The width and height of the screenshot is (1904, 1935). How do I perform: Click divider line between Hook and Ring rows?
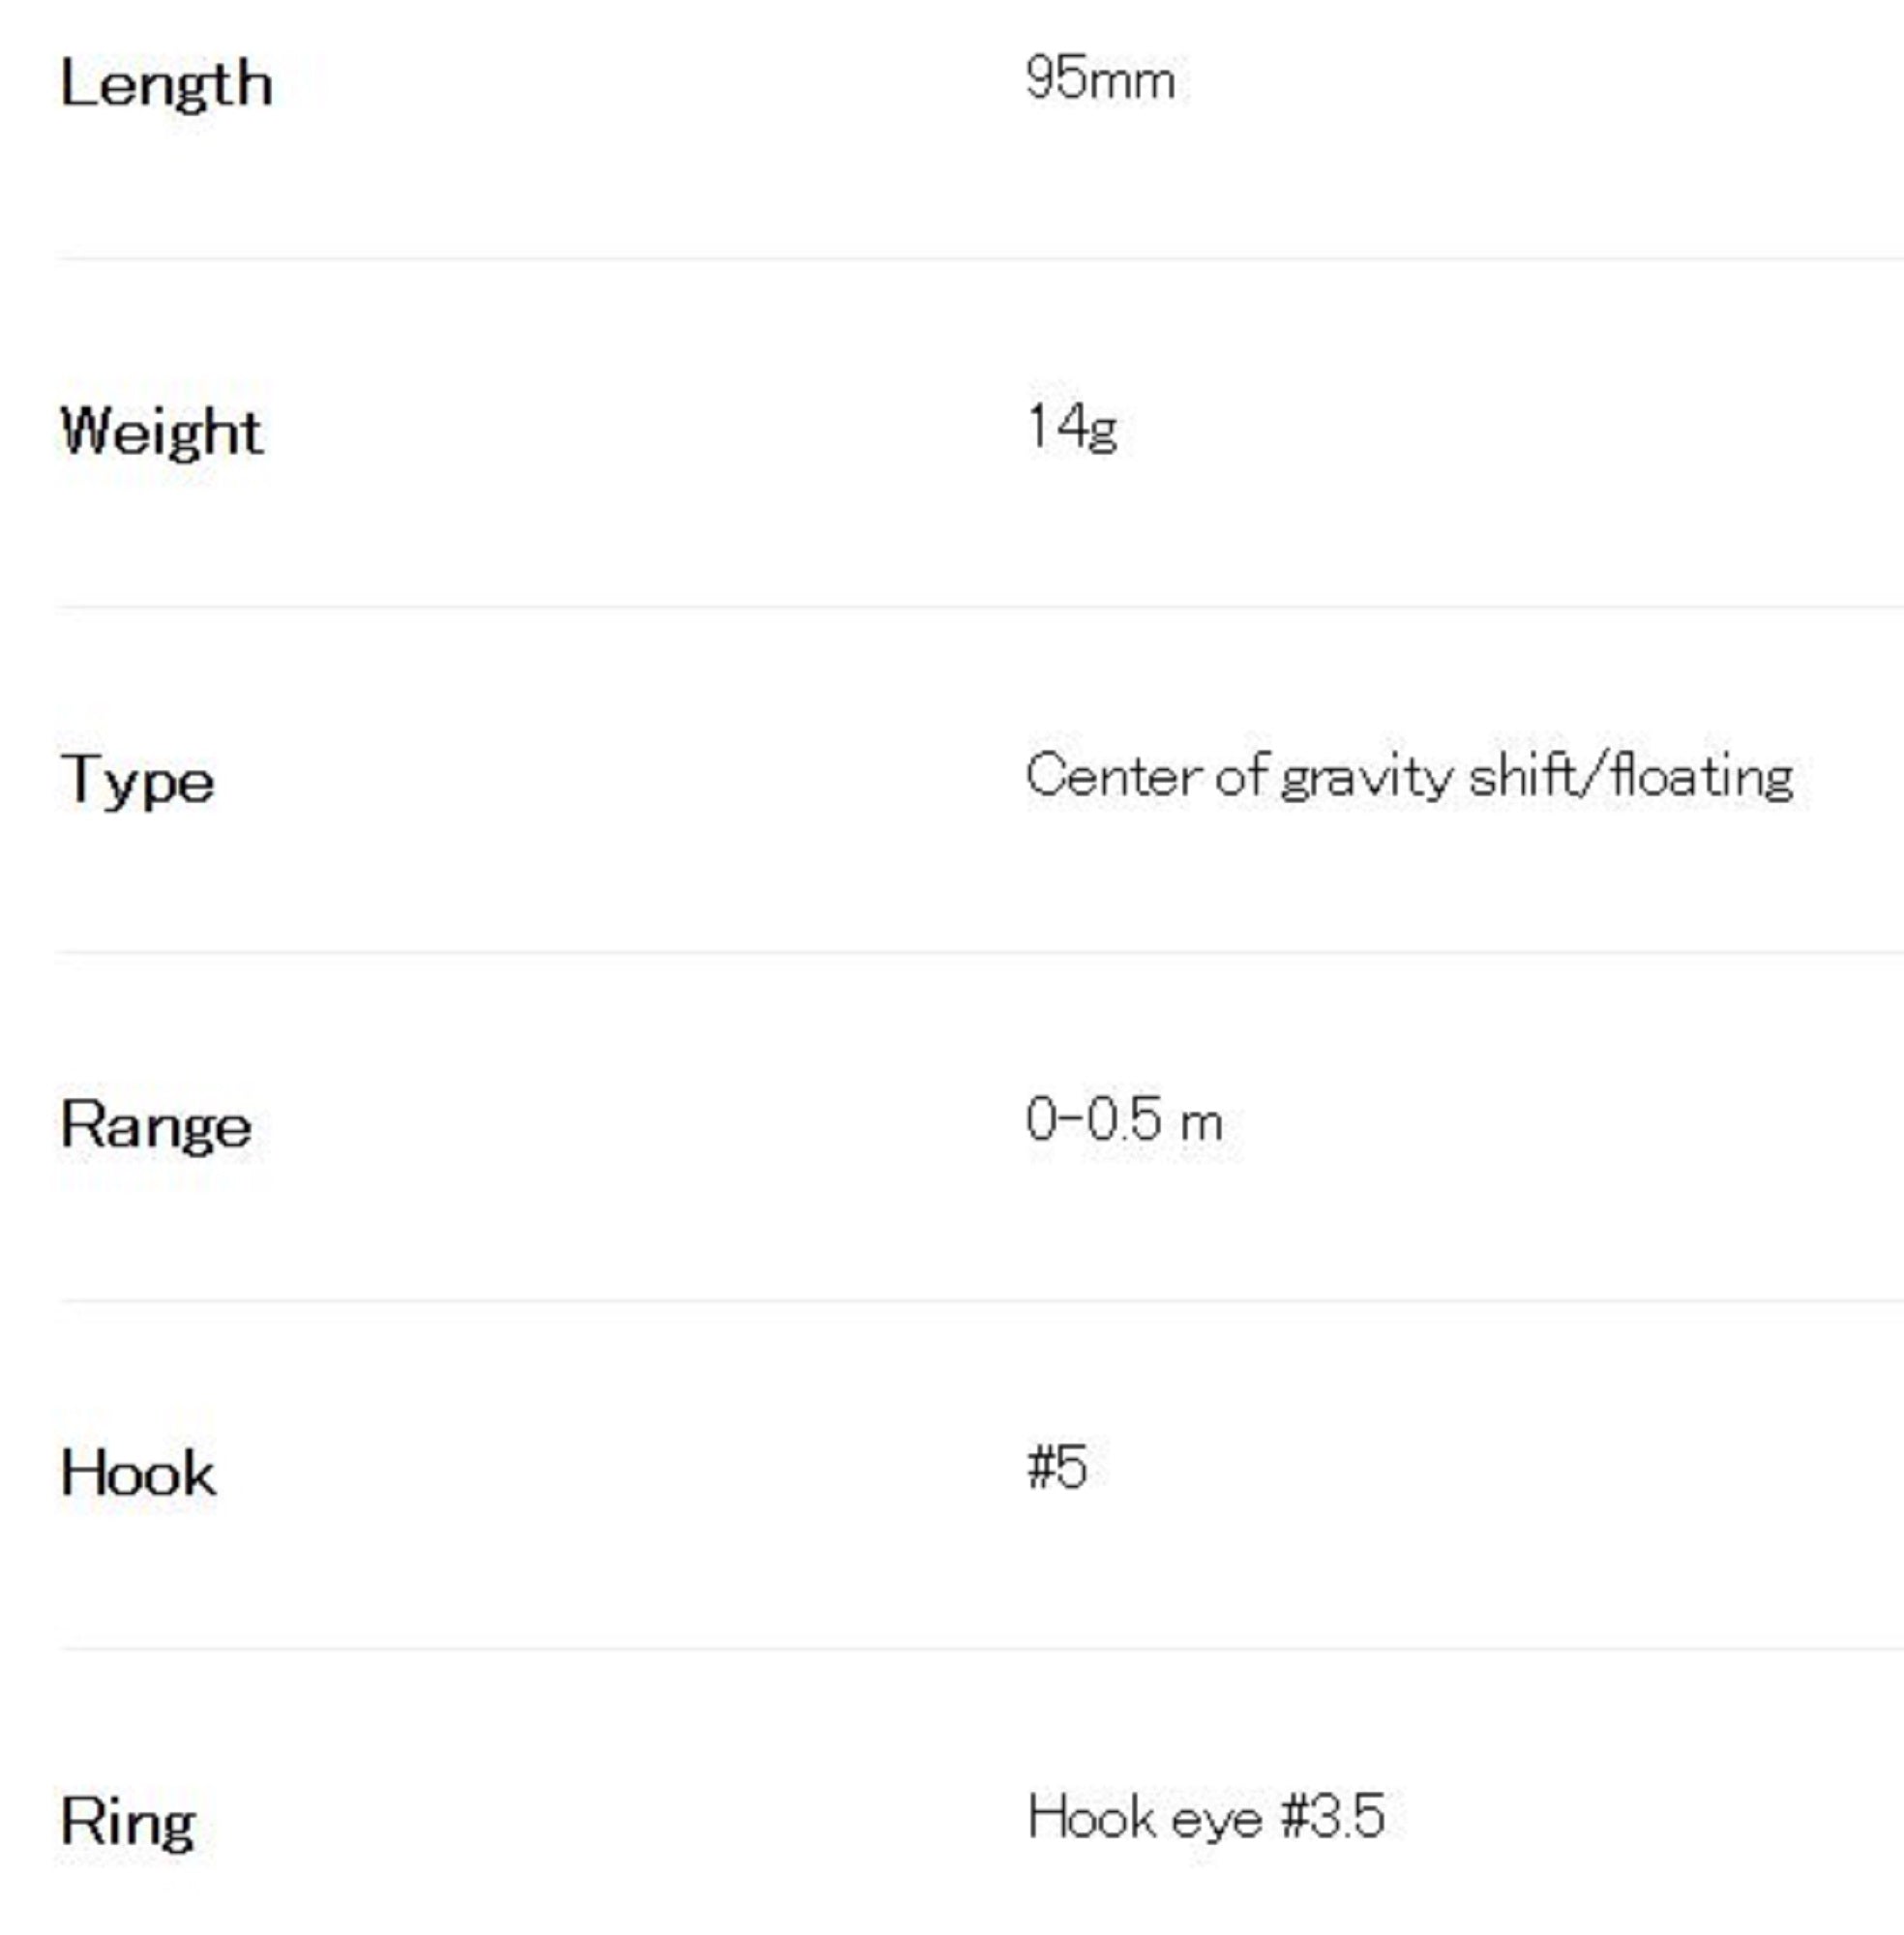tap(980, 1648)
